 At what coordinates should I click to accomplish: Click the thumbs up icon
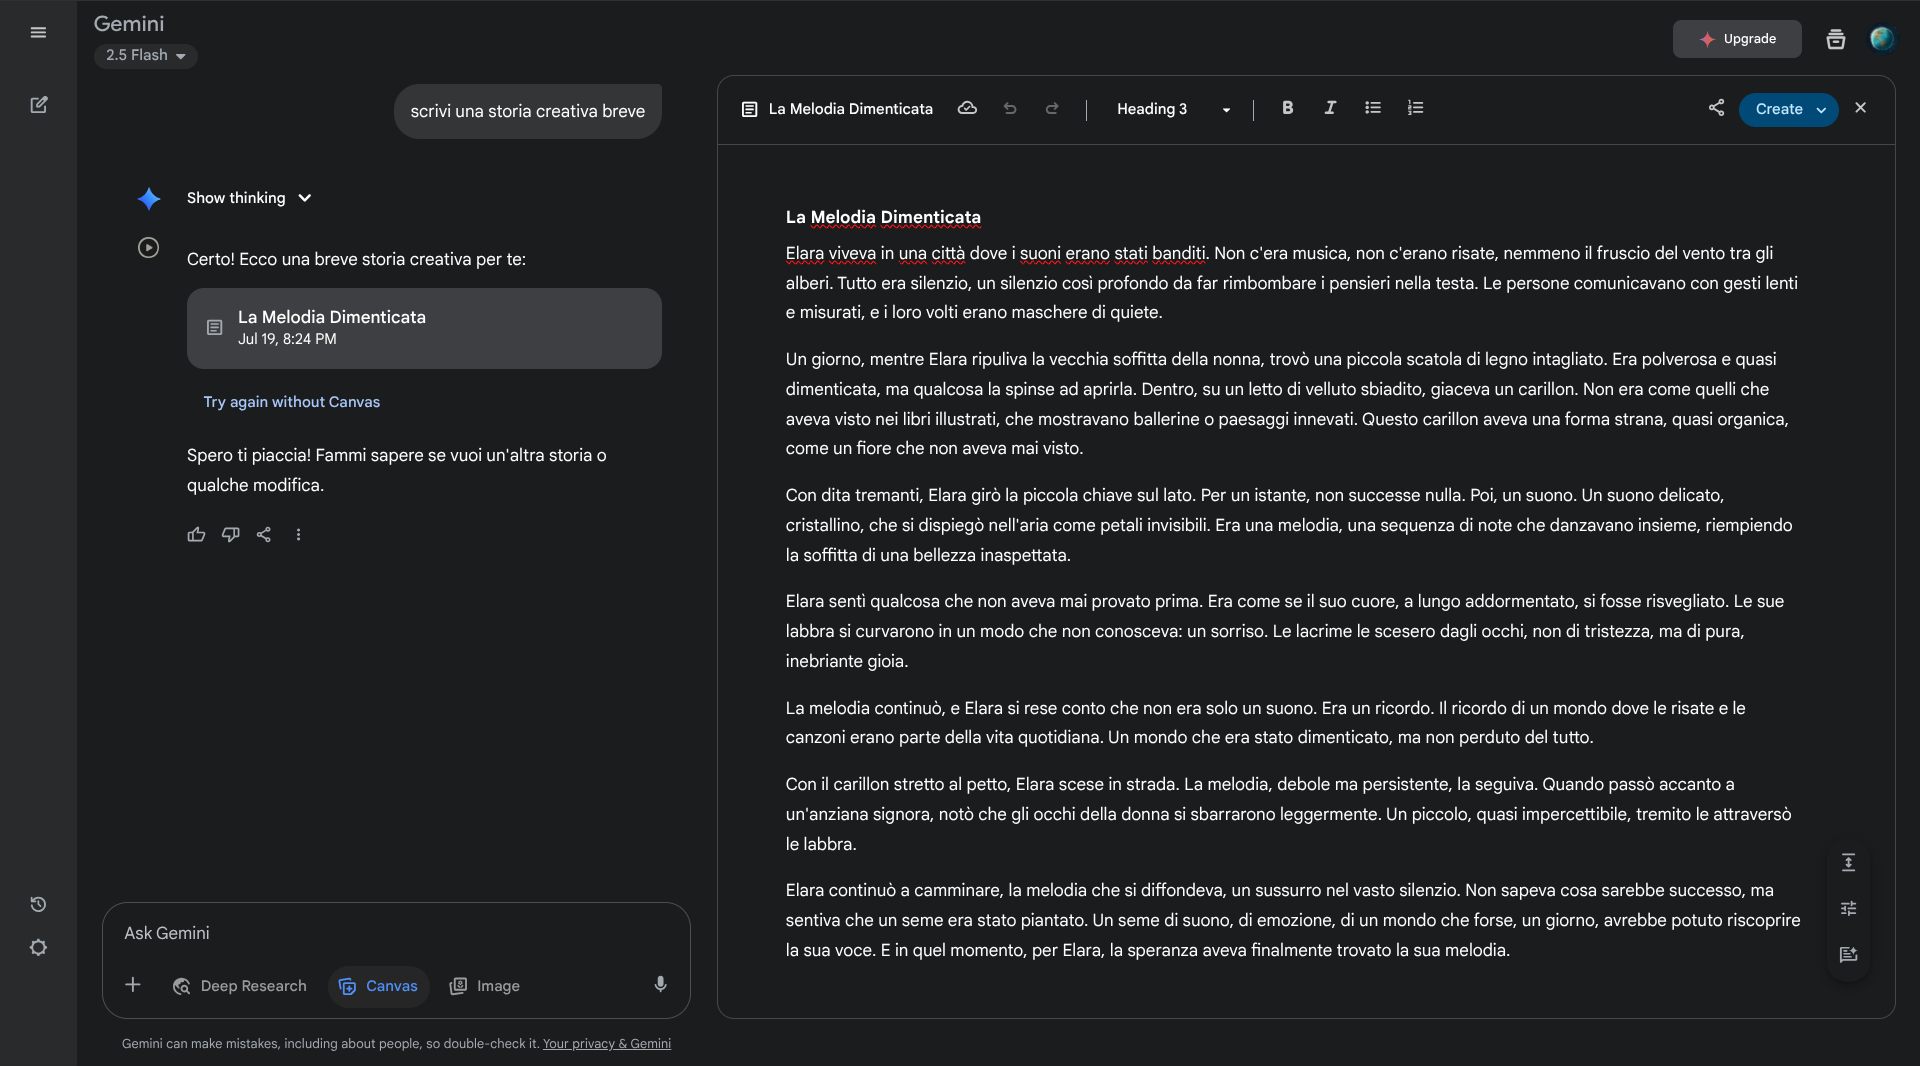tap(196, 535)
